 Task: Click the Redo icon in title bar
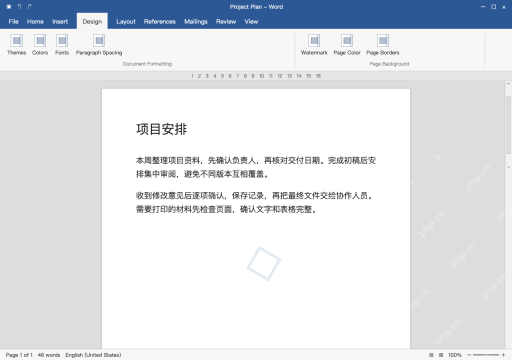[29, 7]
